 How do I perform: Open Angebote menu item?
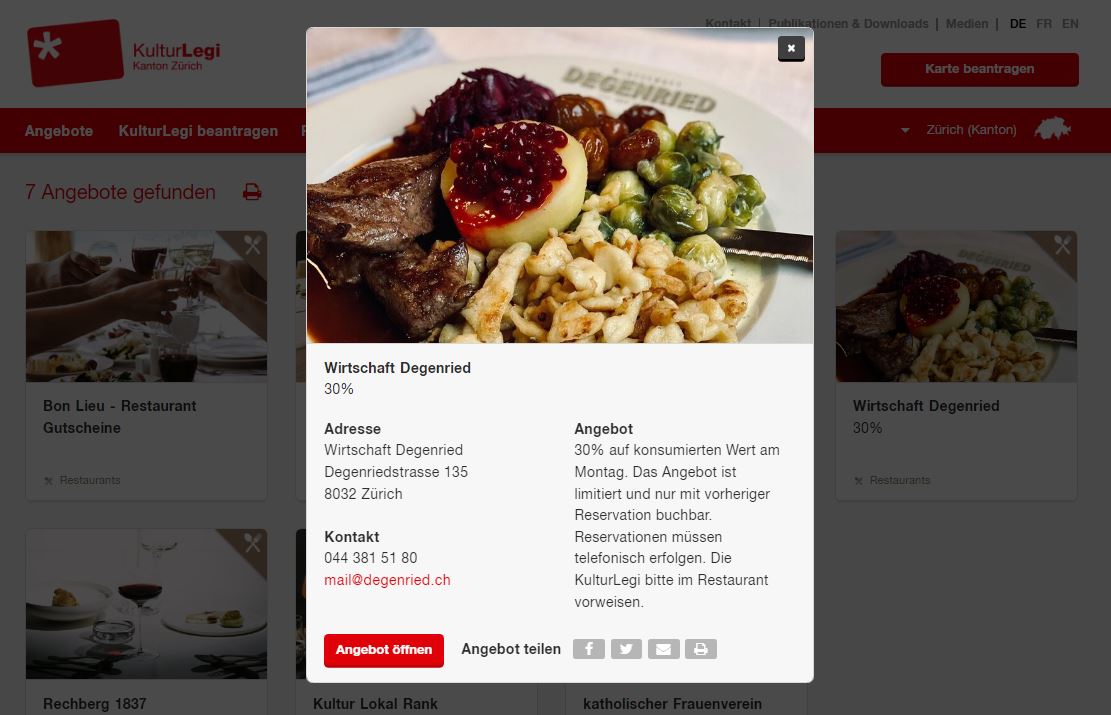[59, 131]
